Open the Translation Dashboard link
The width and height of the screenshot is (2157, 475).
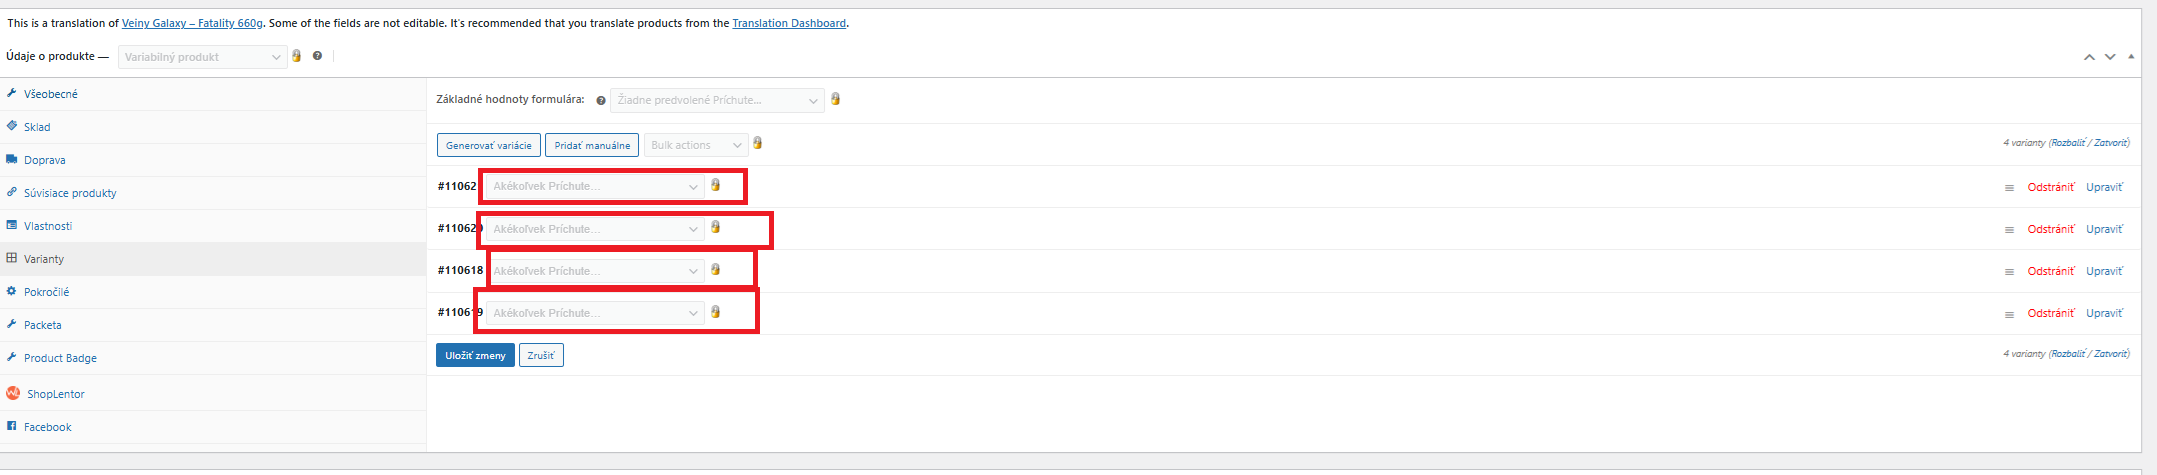click(x=789, y=23)
